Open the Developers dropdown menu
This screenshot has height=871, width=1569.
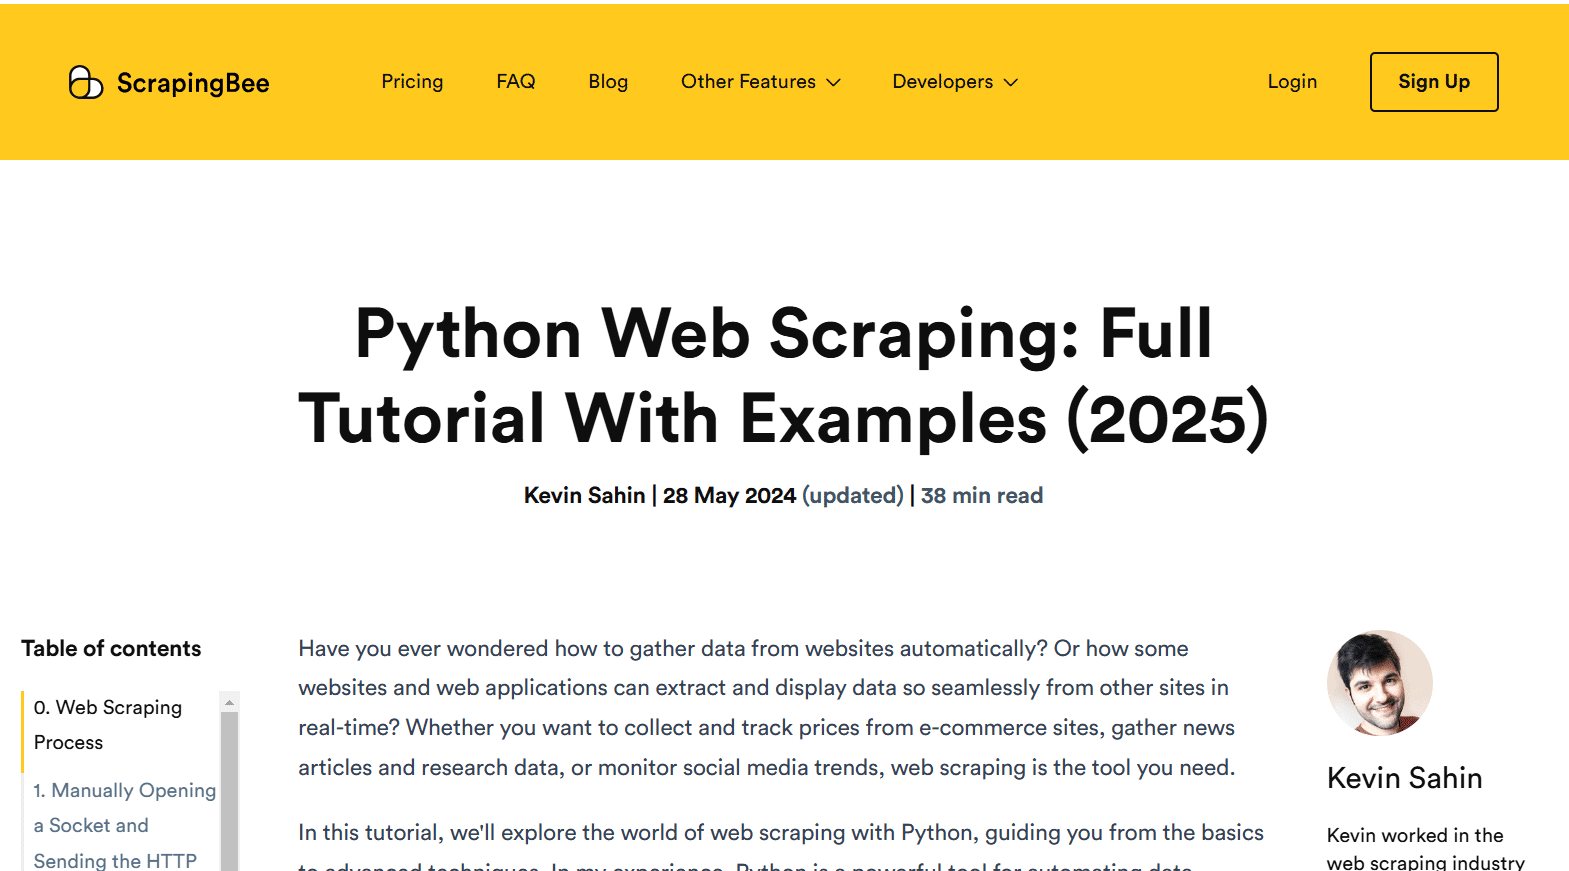942,82
